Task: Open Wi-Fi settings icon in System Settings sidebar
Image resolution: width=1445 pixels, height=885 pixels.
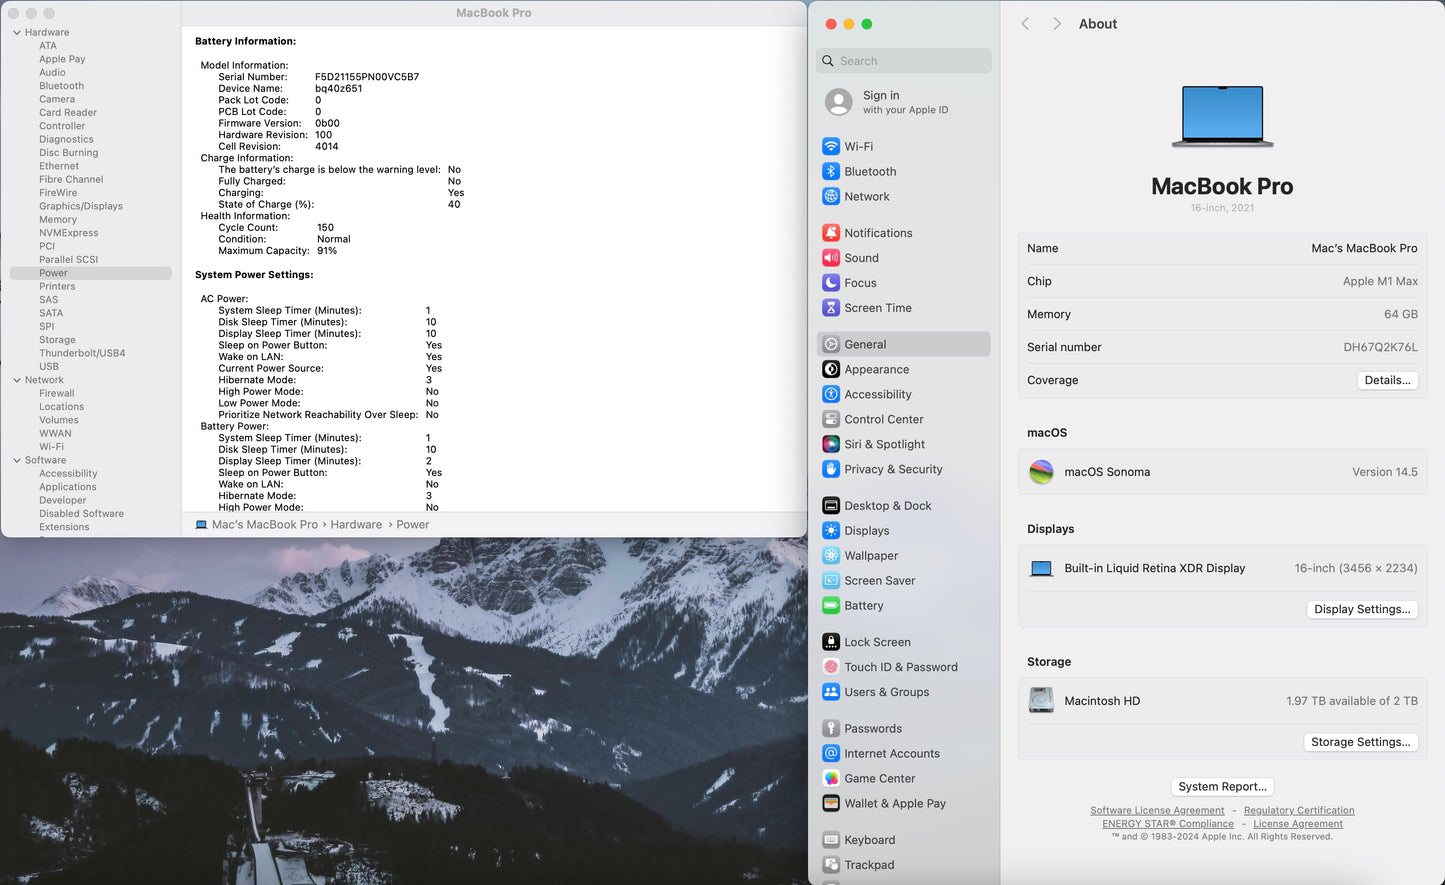Action: point(831,146)
